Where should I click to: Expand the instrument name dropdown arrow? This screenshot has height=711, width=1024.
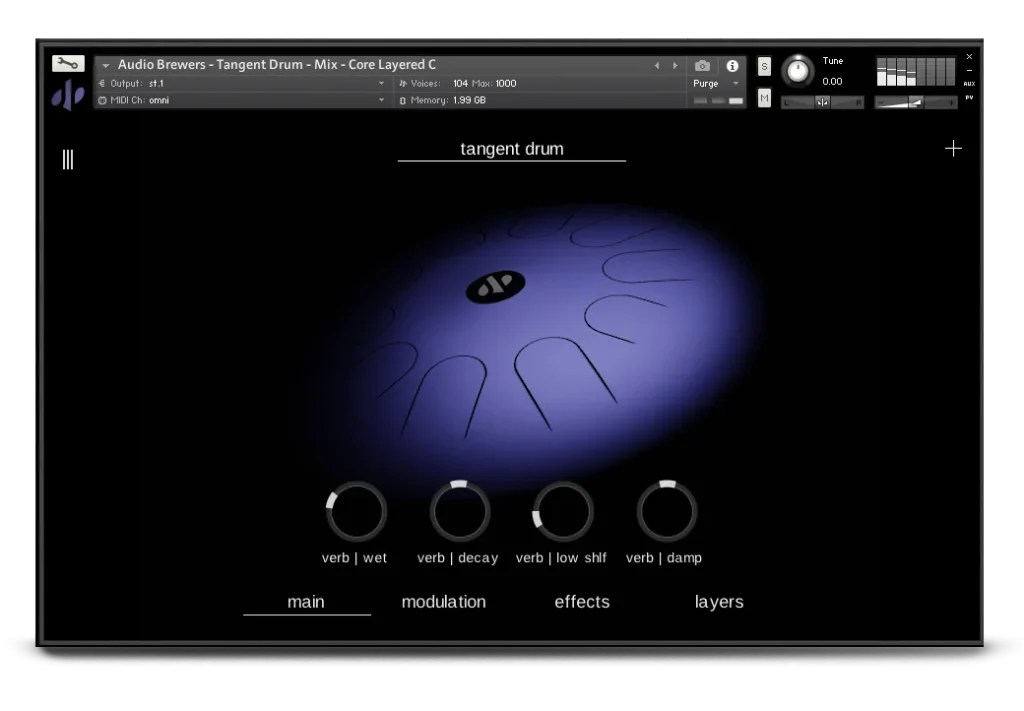[x=106, y=65]
